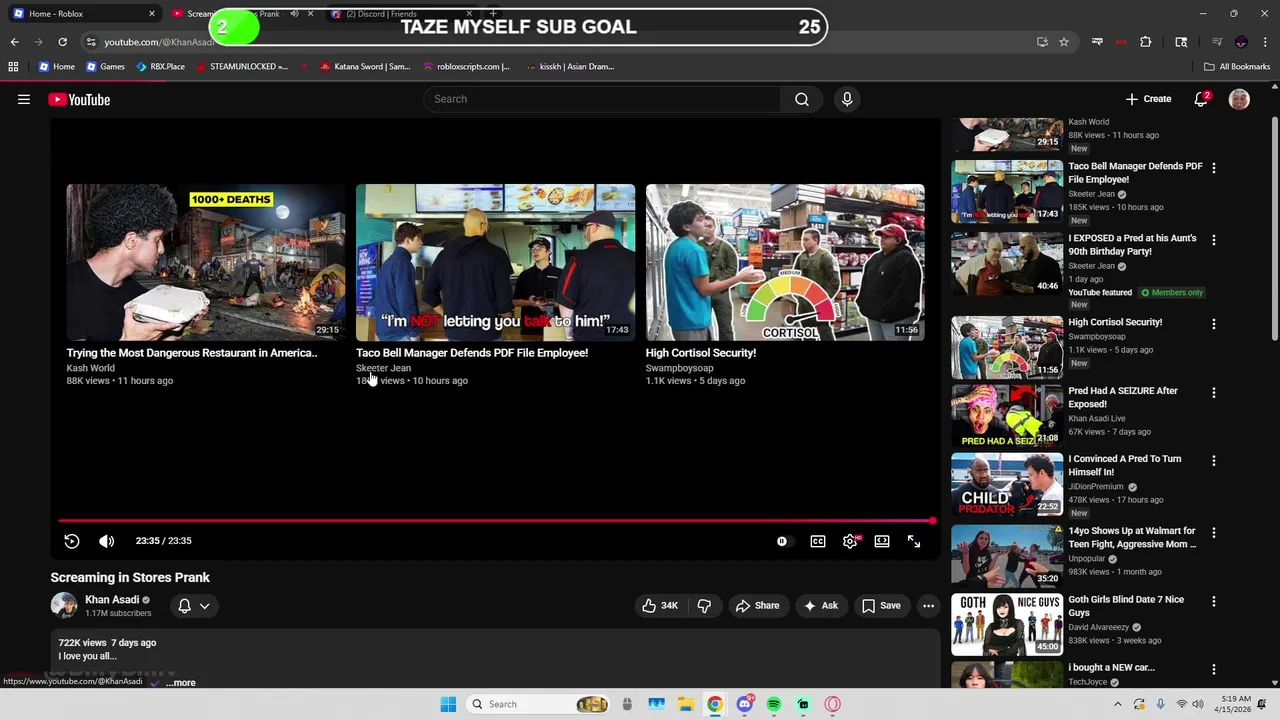Open the Goth Girls Blind Date sidebar thumbnail
Screen dimensions: 1280x720
pos(1007,624)
